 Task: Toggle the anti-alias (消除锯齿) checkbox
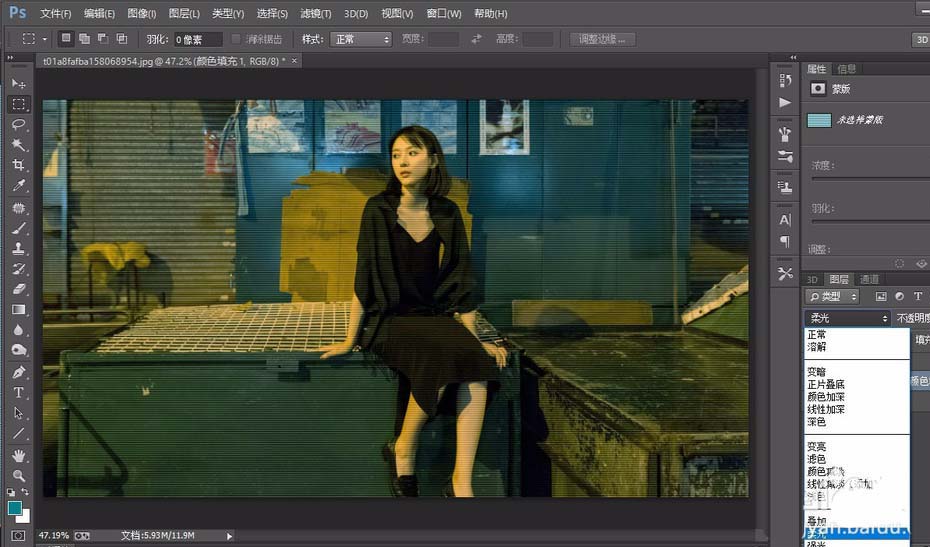236,39
